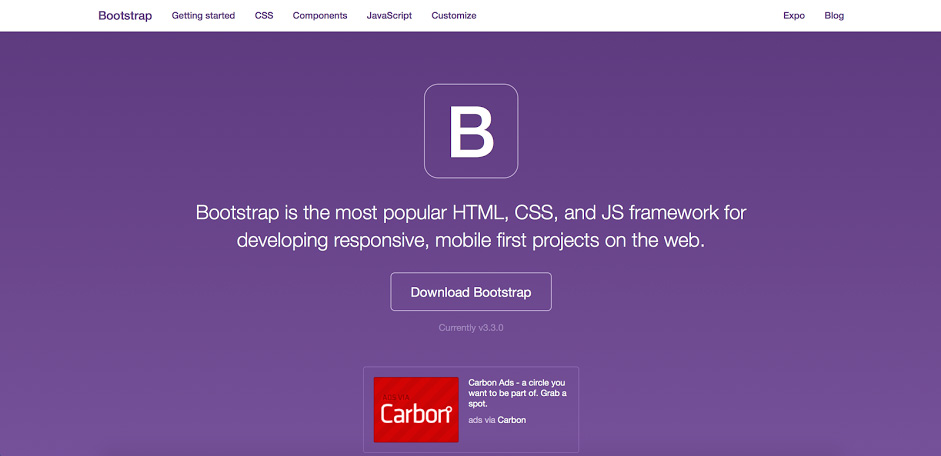
Task: Open the Customize page
Action: [454, 16]
